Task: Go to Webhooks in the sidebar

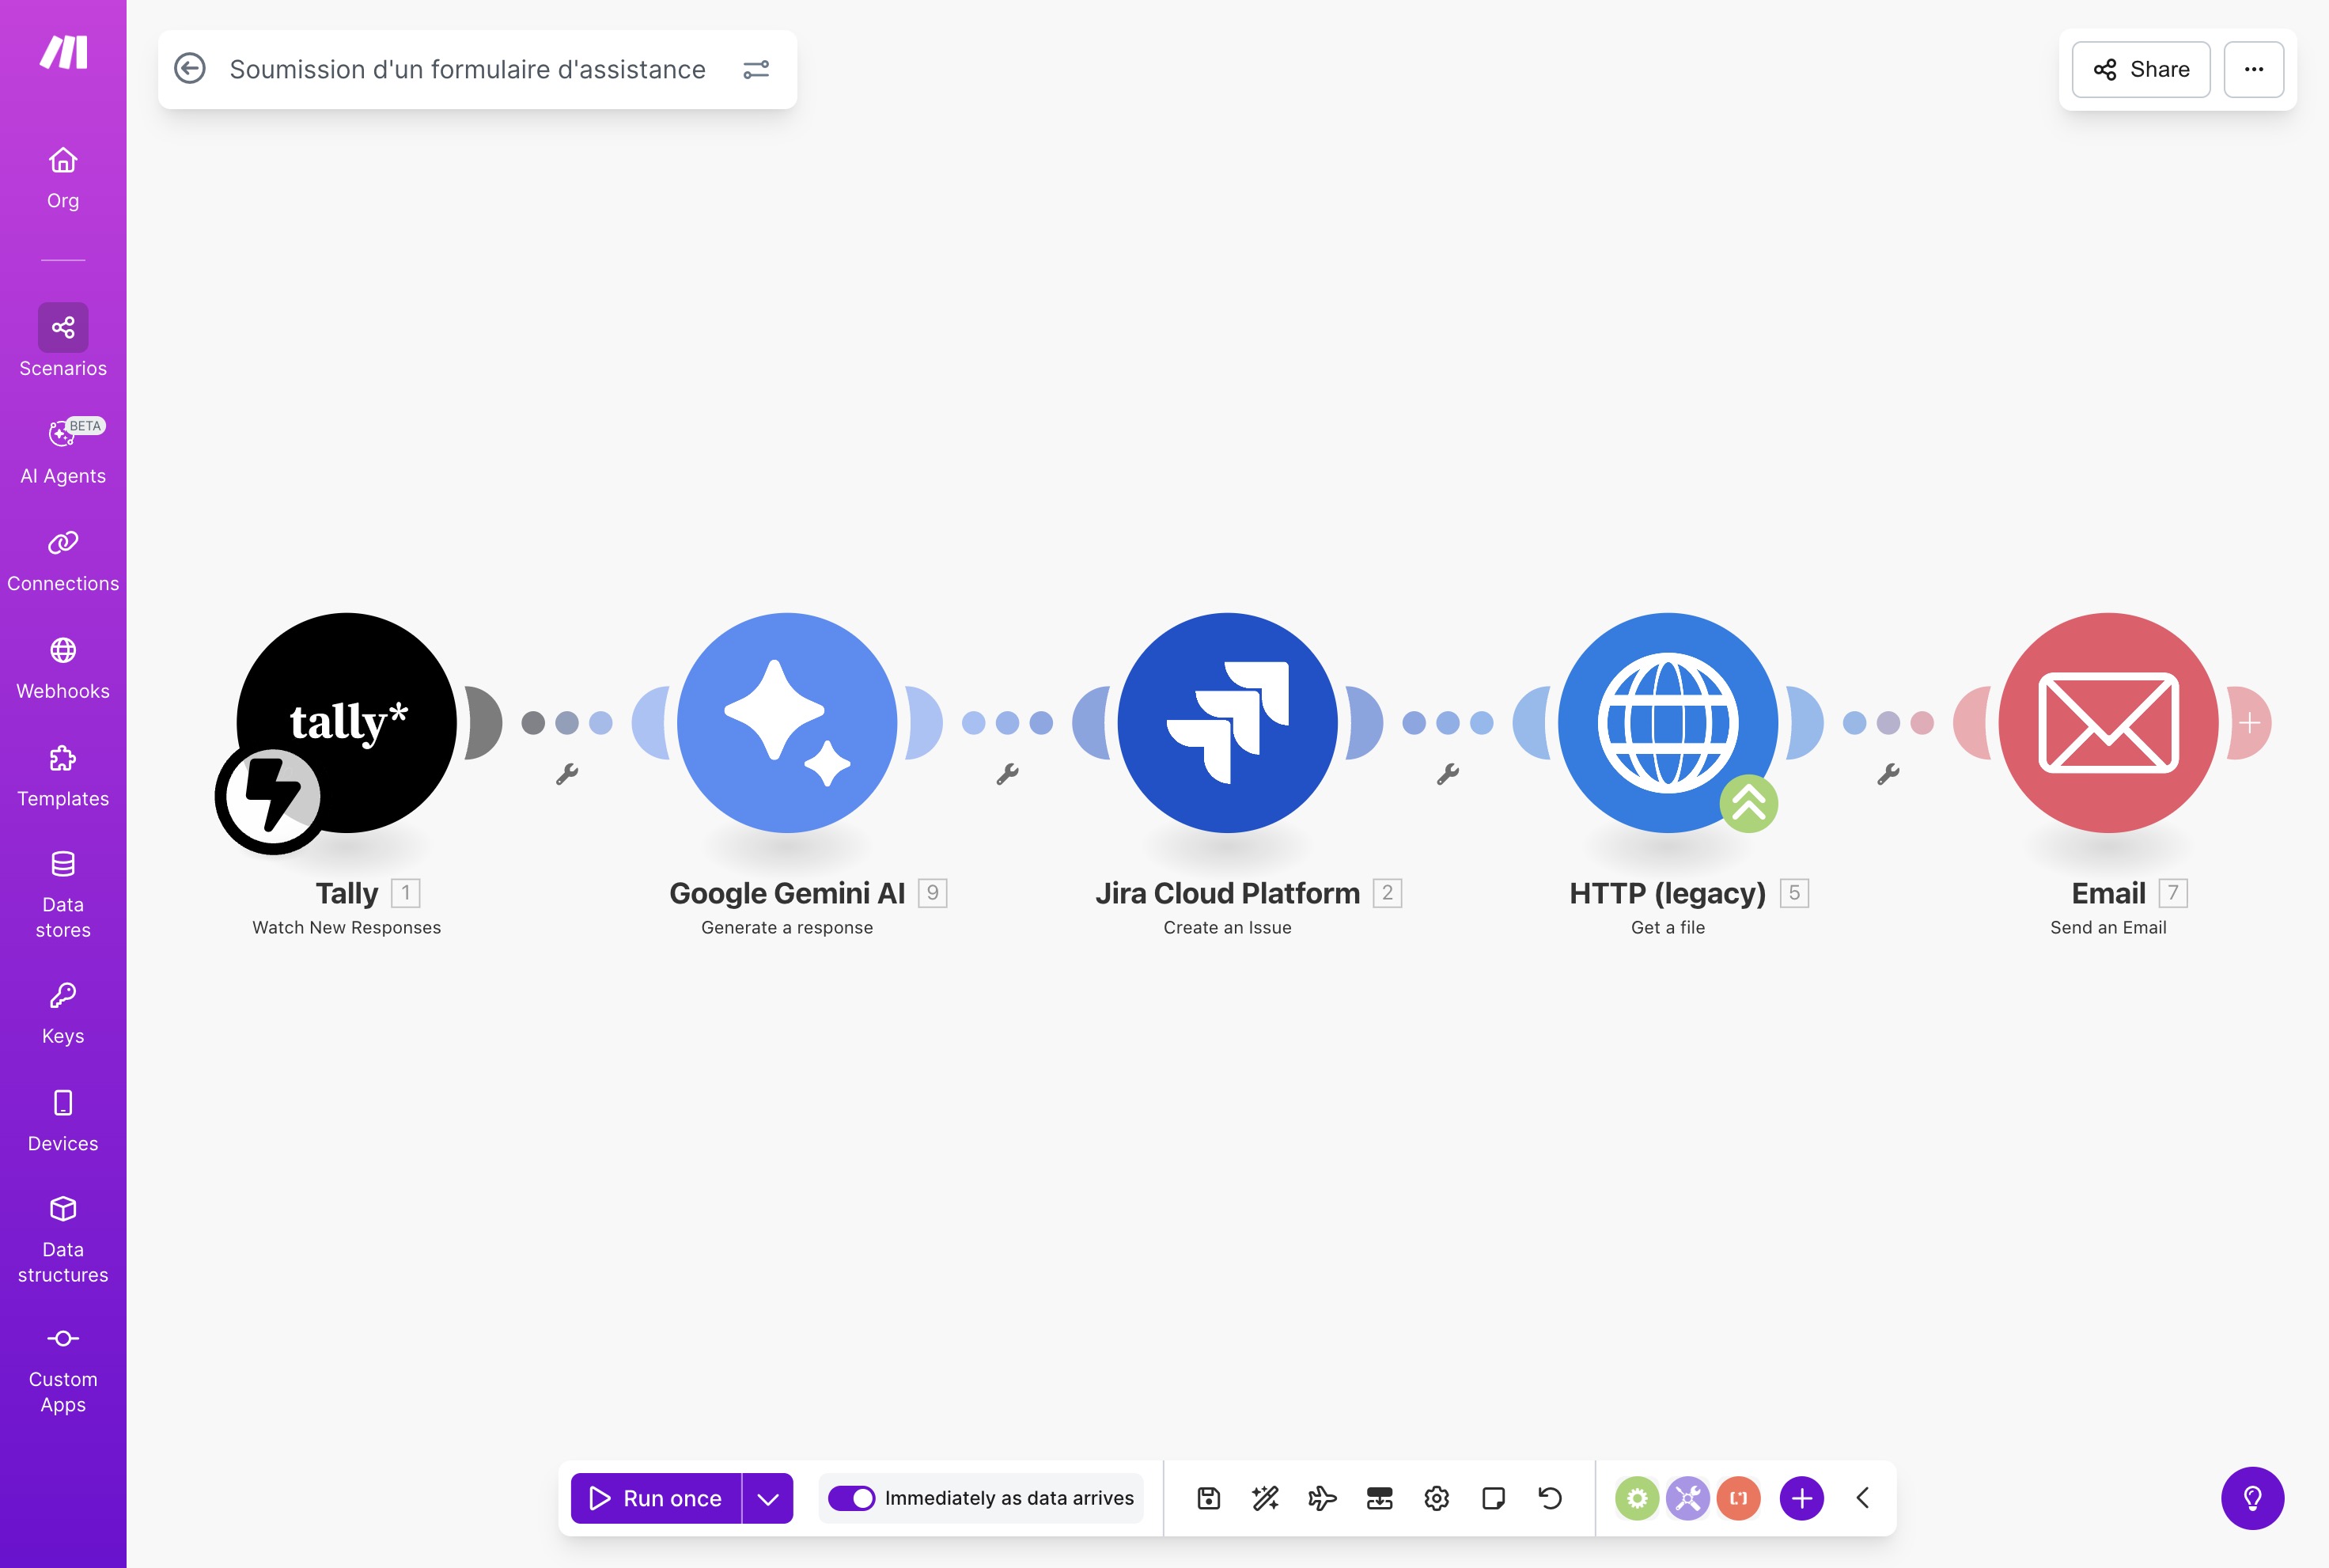Action: click(63, 668)
